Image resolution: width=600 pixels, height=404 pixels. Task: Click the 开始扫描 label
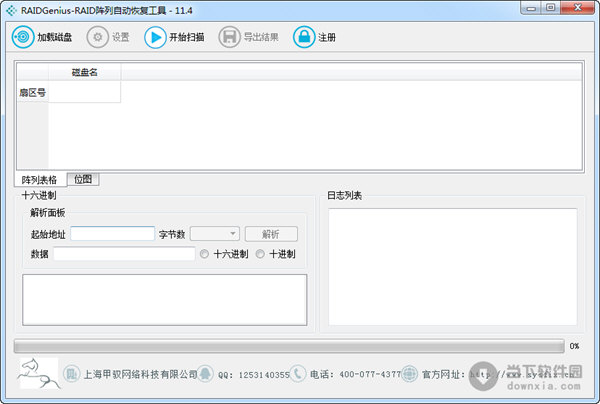[x=187, y=37]
